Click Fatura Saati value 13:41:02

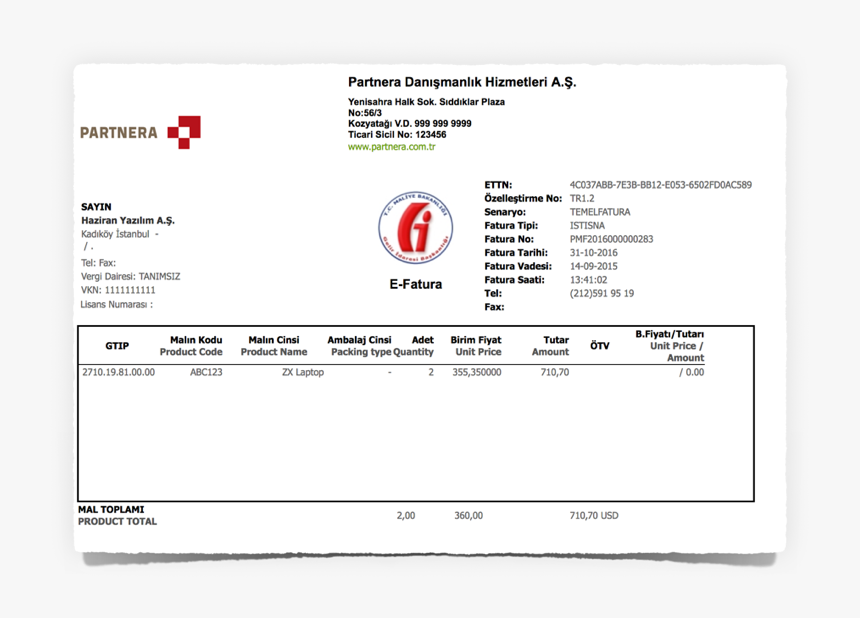pyautogui.click(x=589, y=280)
